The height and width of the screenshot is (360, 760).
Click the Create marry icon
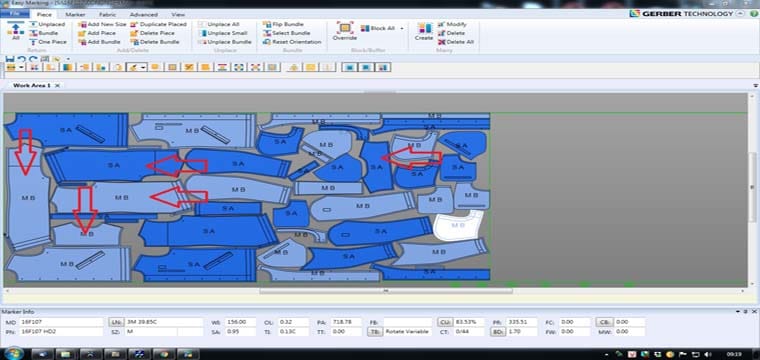pyautogui.click(x=424, y=28)
